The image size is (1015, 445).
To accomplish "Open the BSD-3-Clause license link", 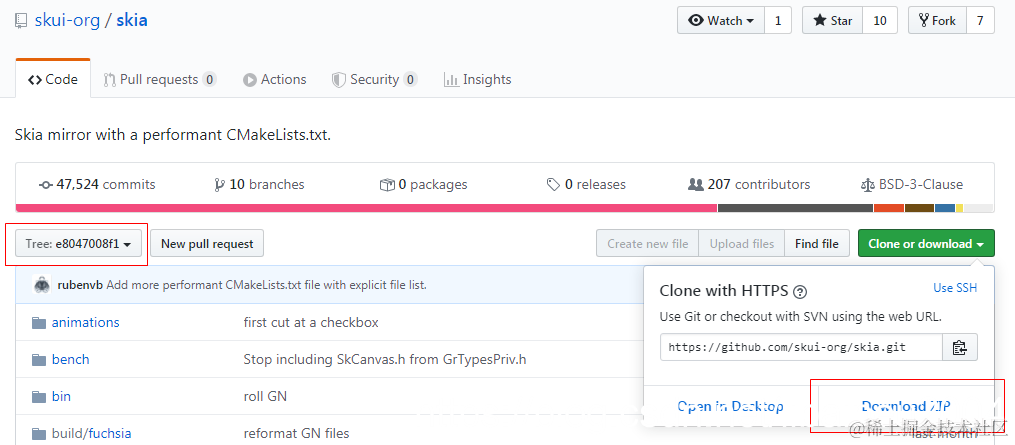I will coord(911,185).
